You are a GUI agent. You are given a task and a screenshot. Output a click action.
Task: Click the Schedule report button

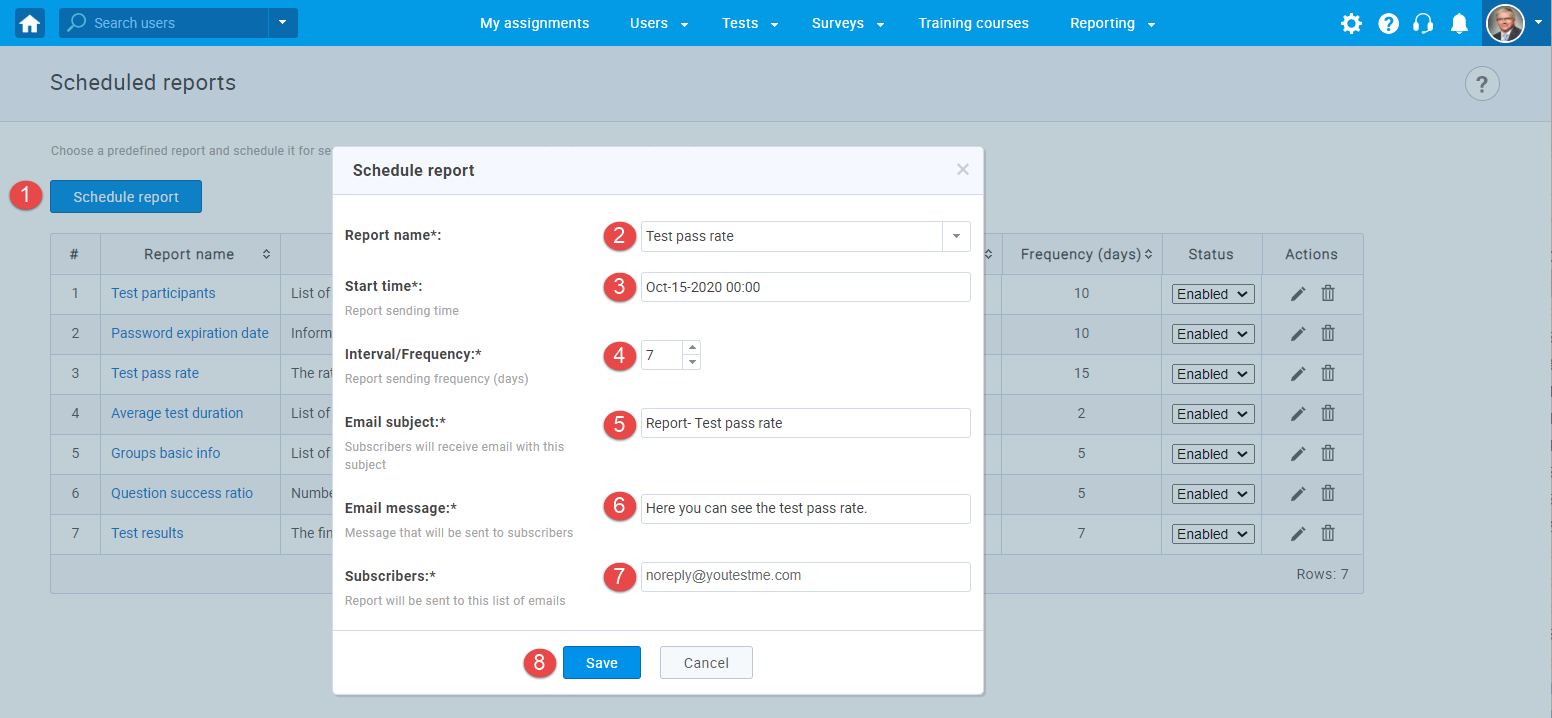pyautogui.click(x=125, y=196)
